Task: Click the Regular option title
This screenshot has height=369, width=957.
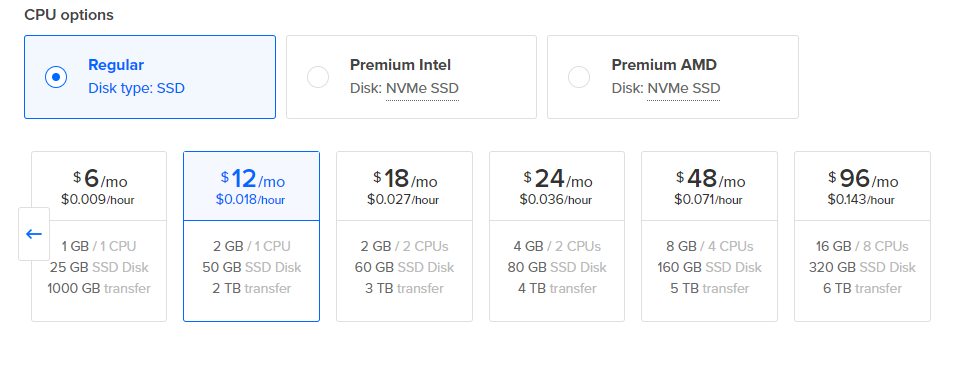Action: click(116, 65)
